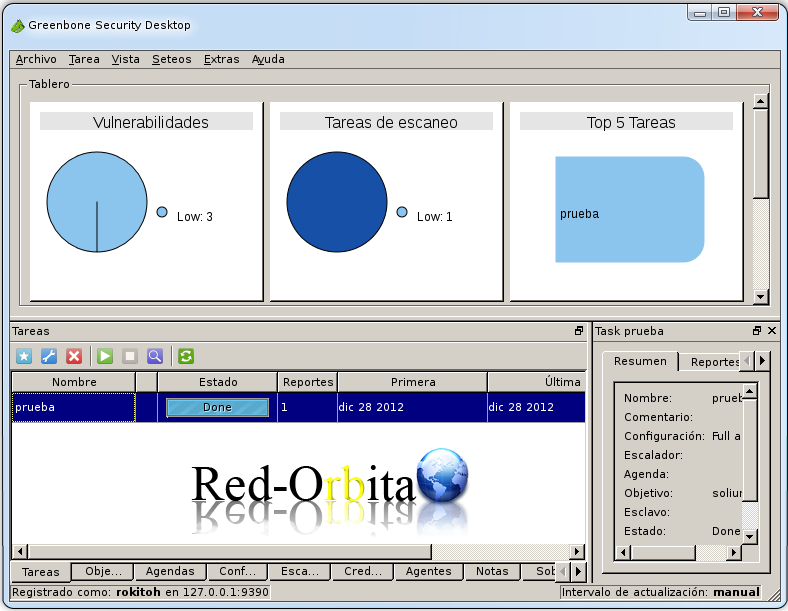Switch to the Notas tab
This screenshot has height=611, width=788.
click(492, 571)
